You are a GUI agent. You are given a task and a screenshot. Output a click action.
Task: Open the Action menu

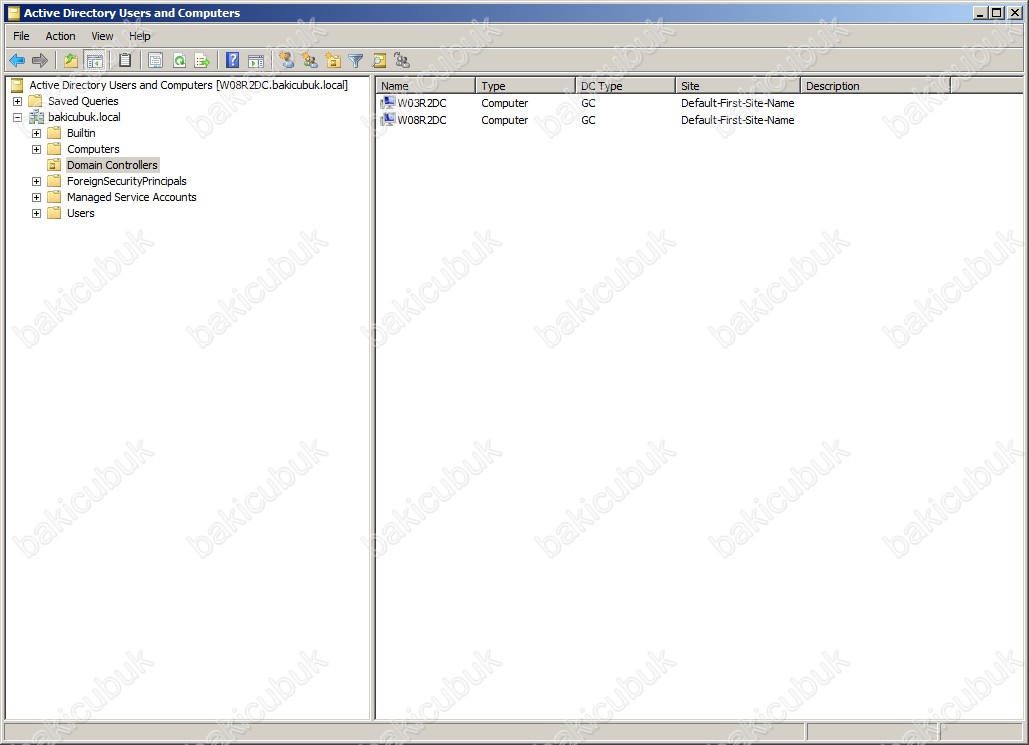click(x=60, y=36)
